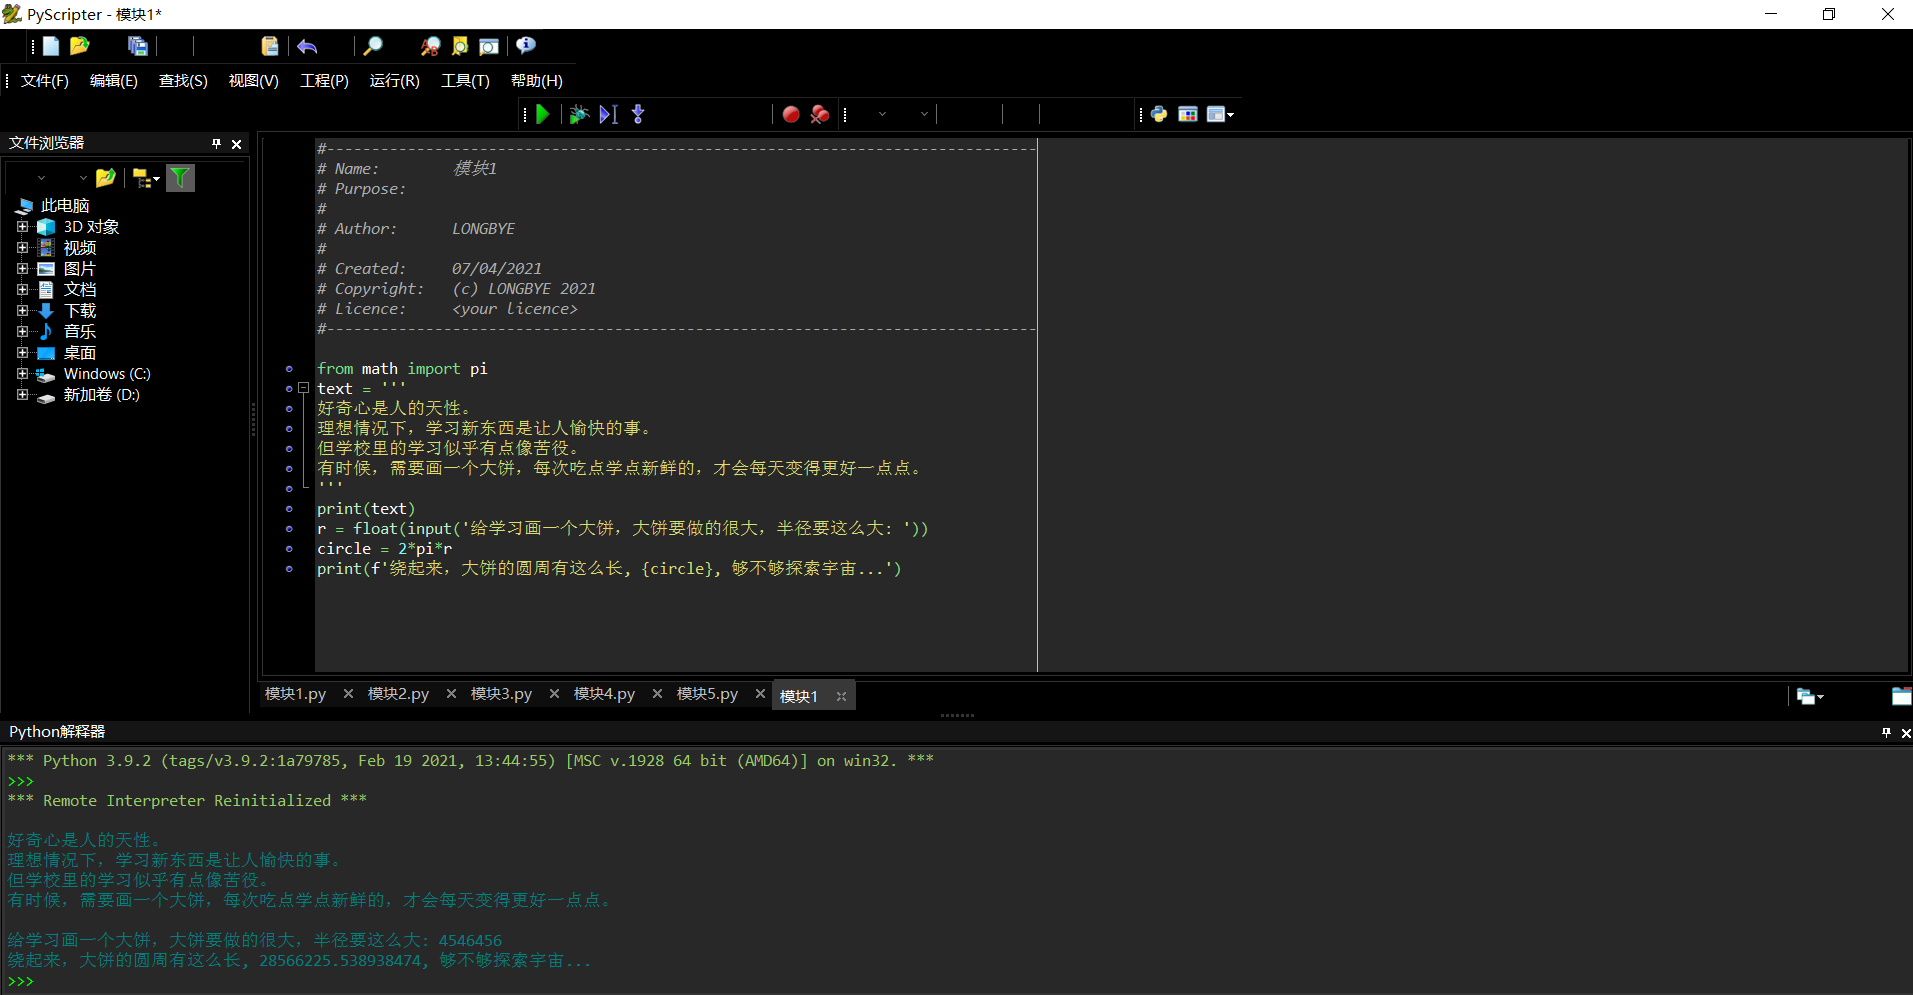Expand the 图片 tree node
This screenshot has height=995, width=1913.
click(22, 269)
